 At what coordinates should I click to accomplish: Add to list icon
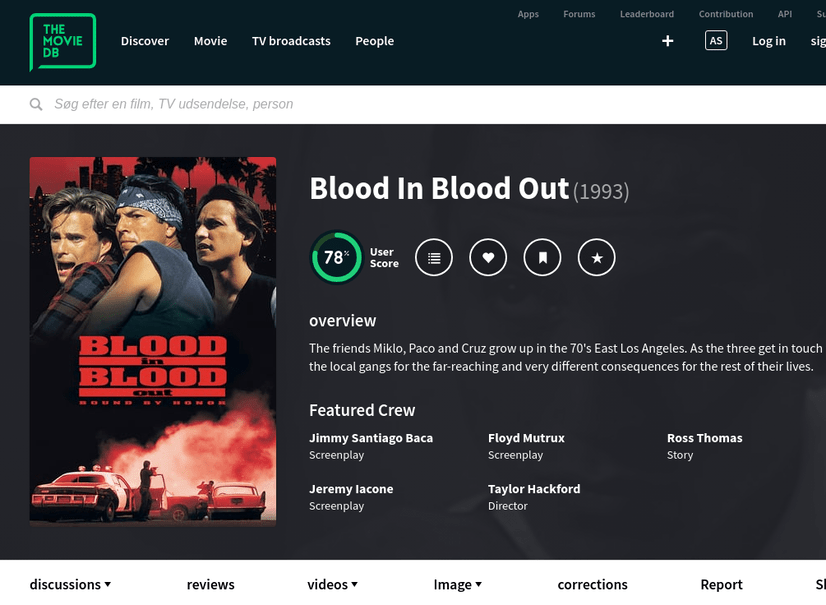(x=434, y=258)
